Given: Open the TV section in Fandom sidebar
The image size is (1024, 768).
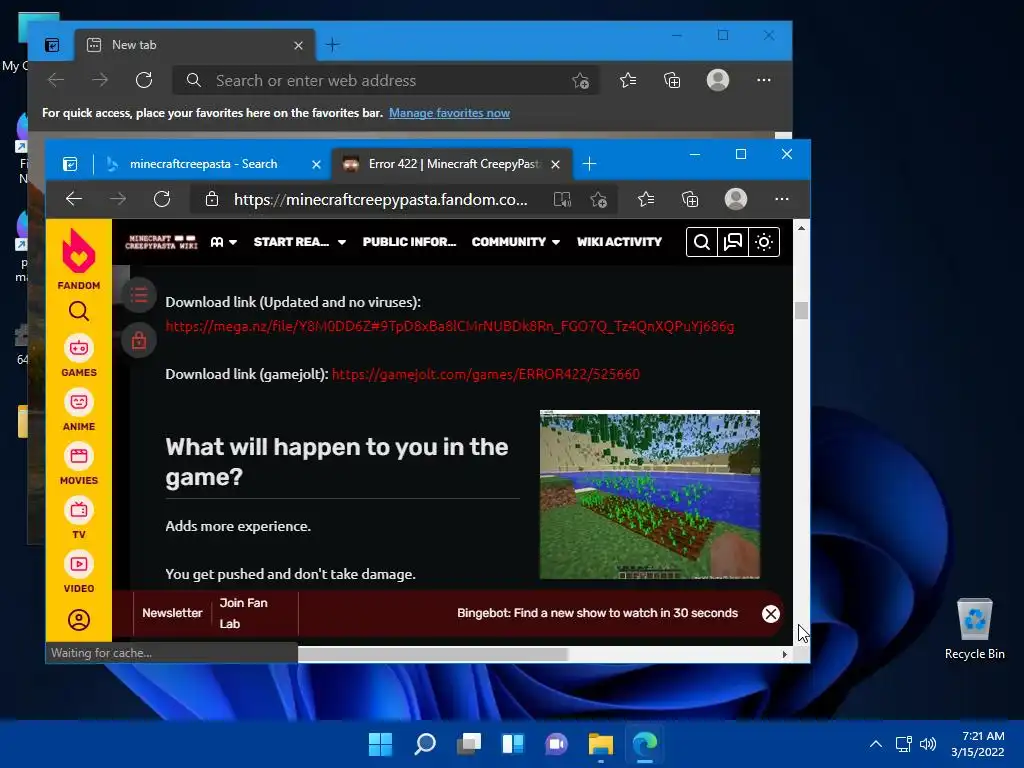Looking at the screenshot, I should [78, 519].
